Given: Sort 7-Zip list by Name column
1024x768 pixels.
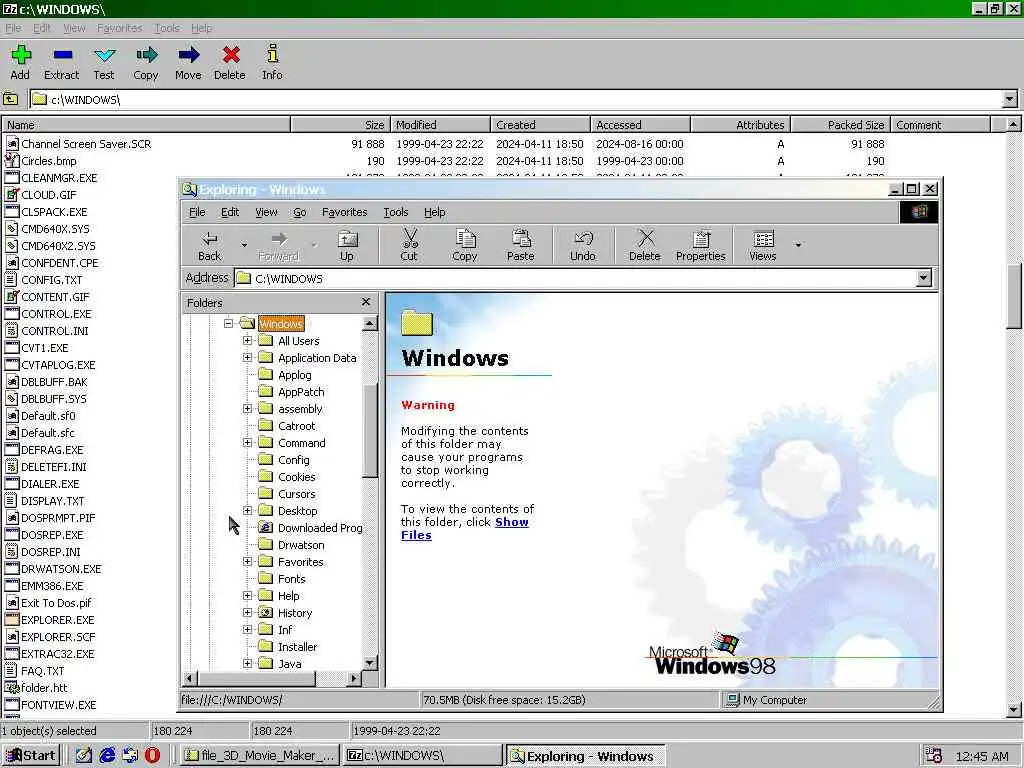Looking at the screenshot, I should (146, 125).
